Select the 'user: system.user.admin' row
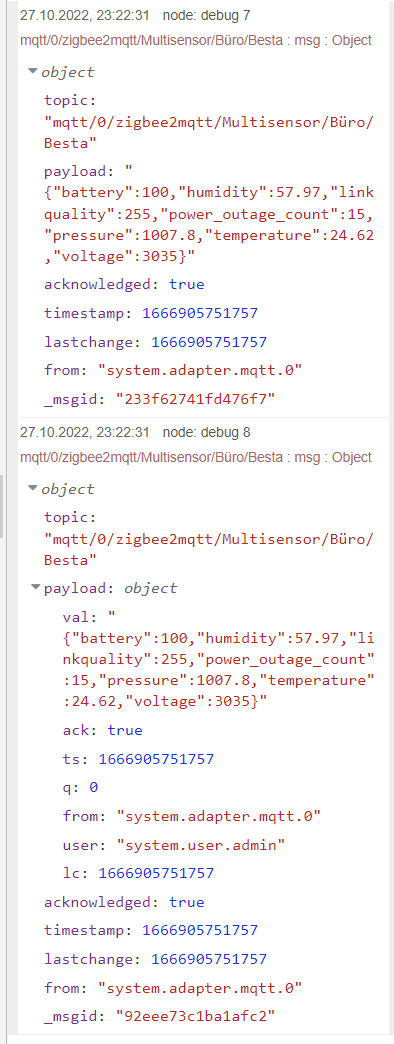Viewport: 394px width, 1044px height. pos(174,845)
